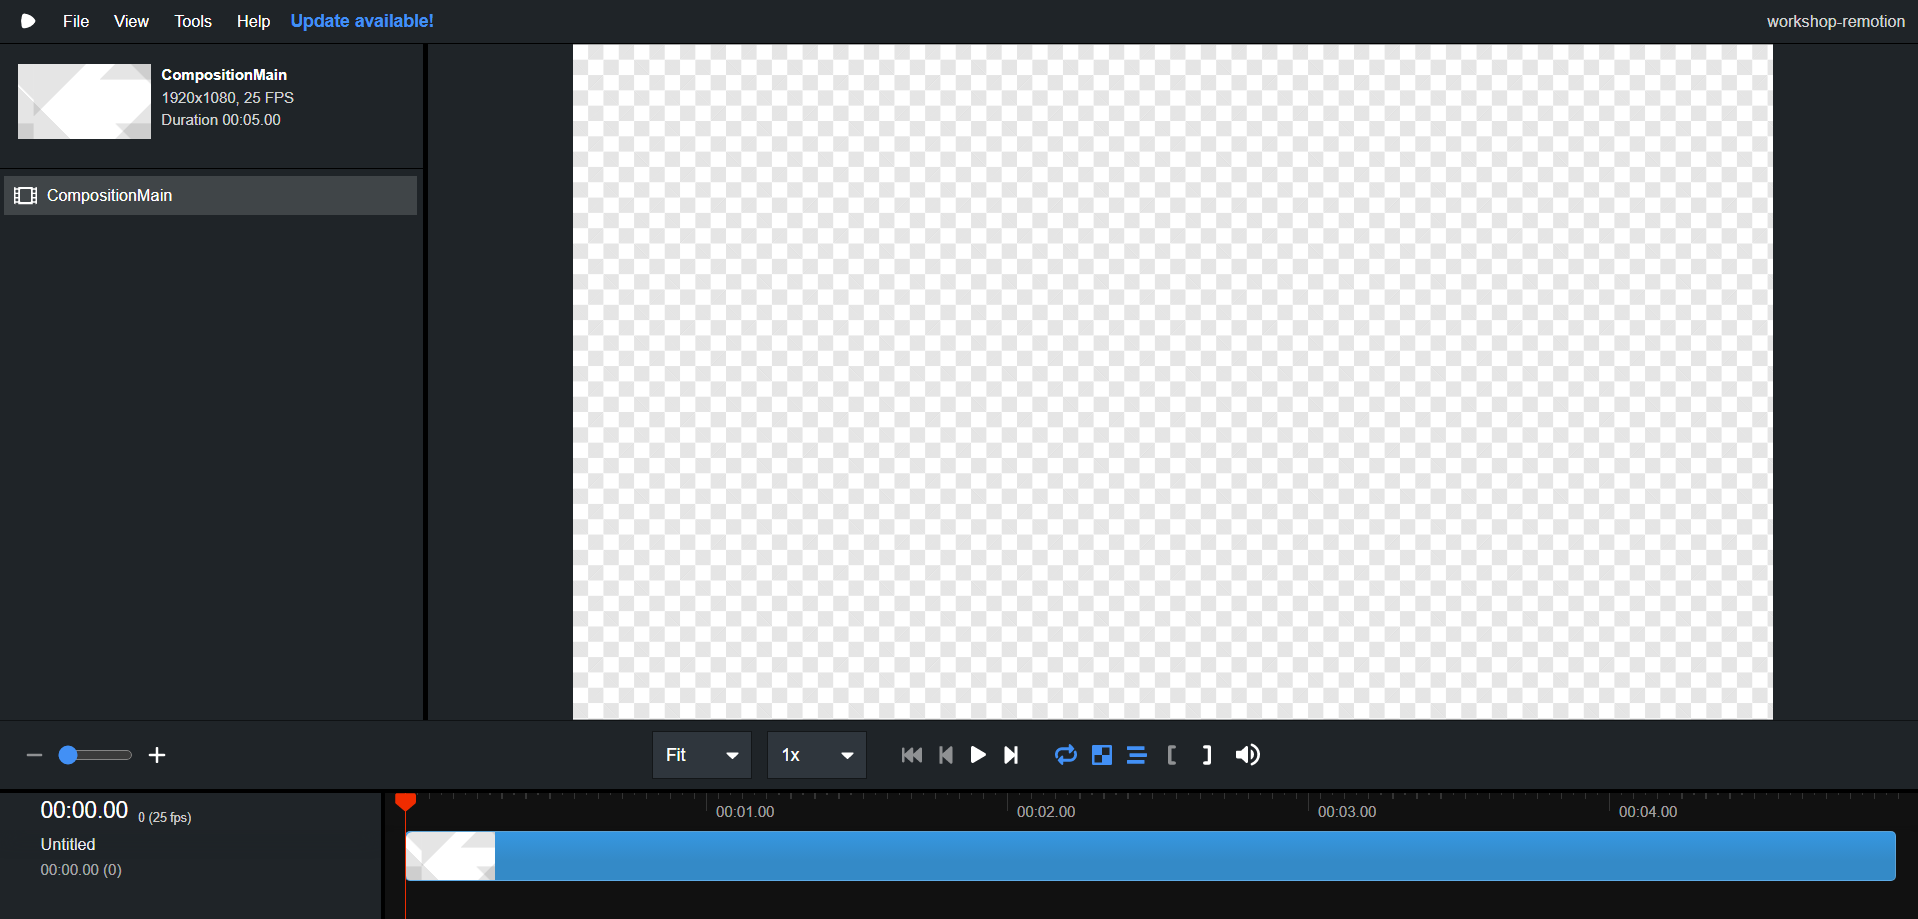Select CompositionMain in the composition list
This screenshot has height=919, width=1918.
pyautogui.click(x=210, y=195)
